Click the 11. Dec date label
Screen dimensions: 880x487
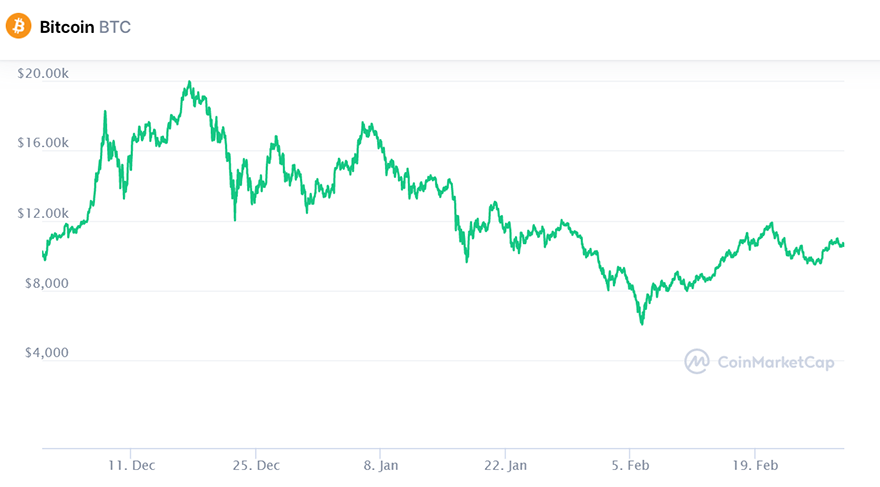131,465
